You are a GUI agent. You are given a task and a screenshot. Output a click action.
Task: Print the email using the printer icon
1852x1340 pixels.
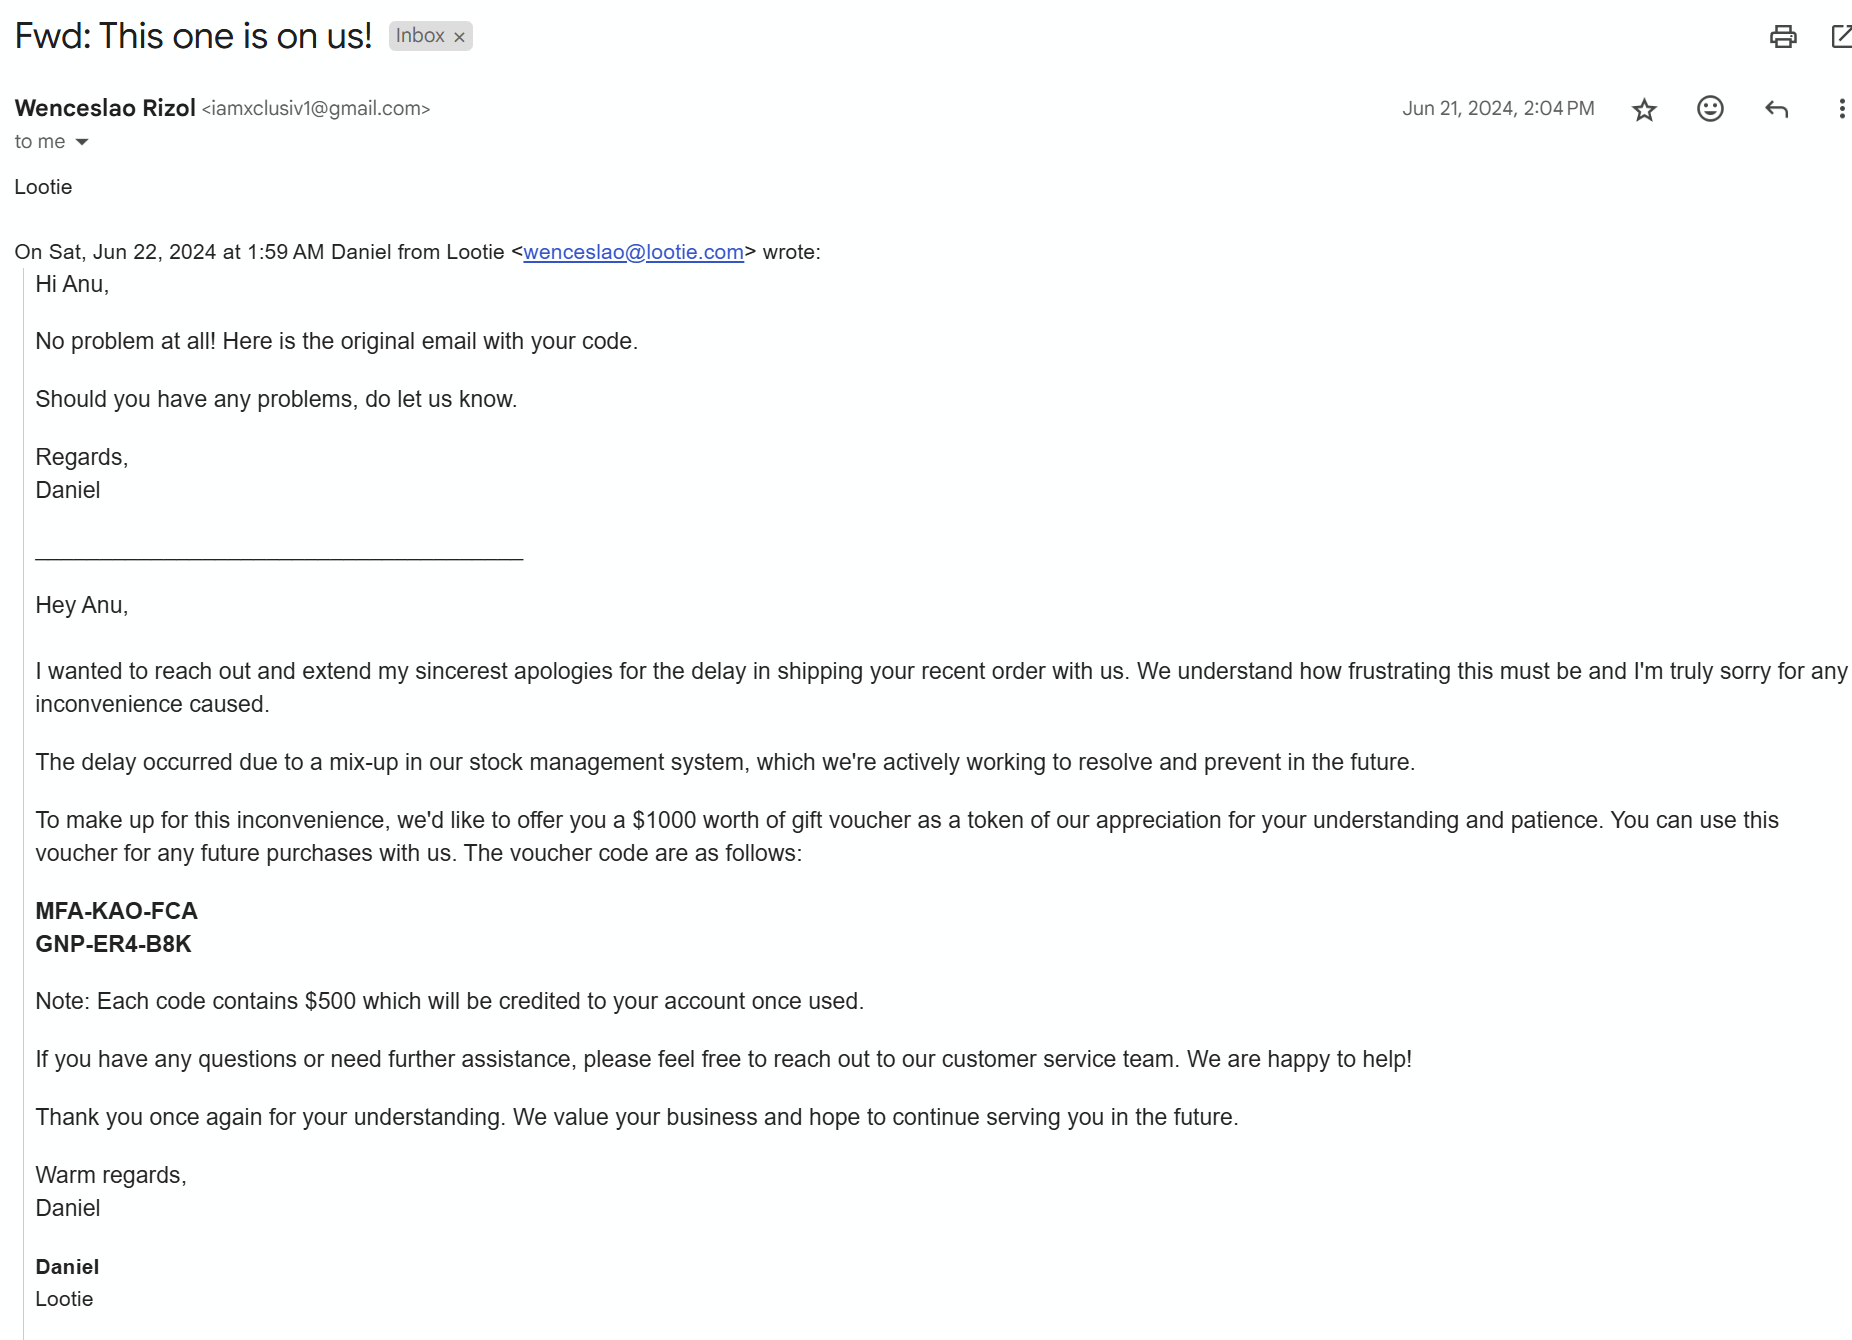click(1783, 37)
